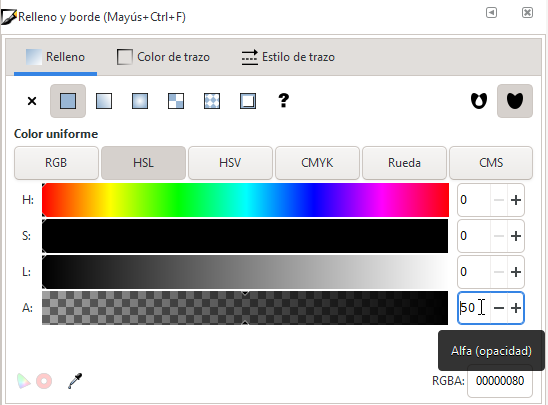This screenshot has height=405, width=548.
Task: Click the unset paint question mark
Action: pyautogui.click(x=283, y=101)
